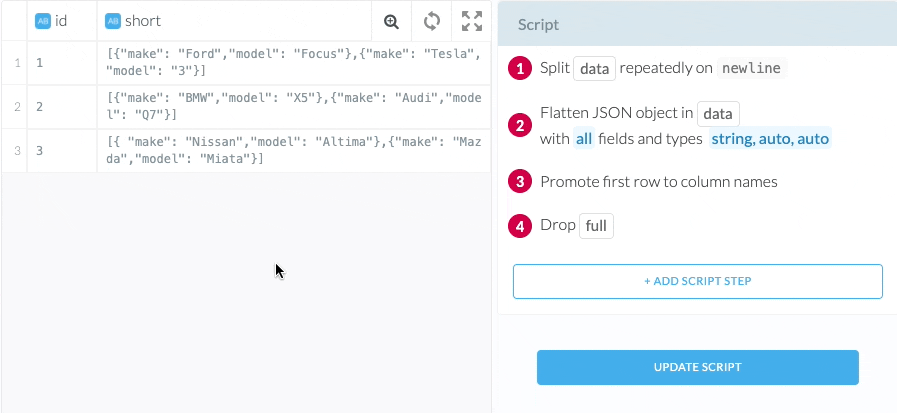Select step 4 number badge
This screenshot has width=897, height=413.
coord(520,225)
